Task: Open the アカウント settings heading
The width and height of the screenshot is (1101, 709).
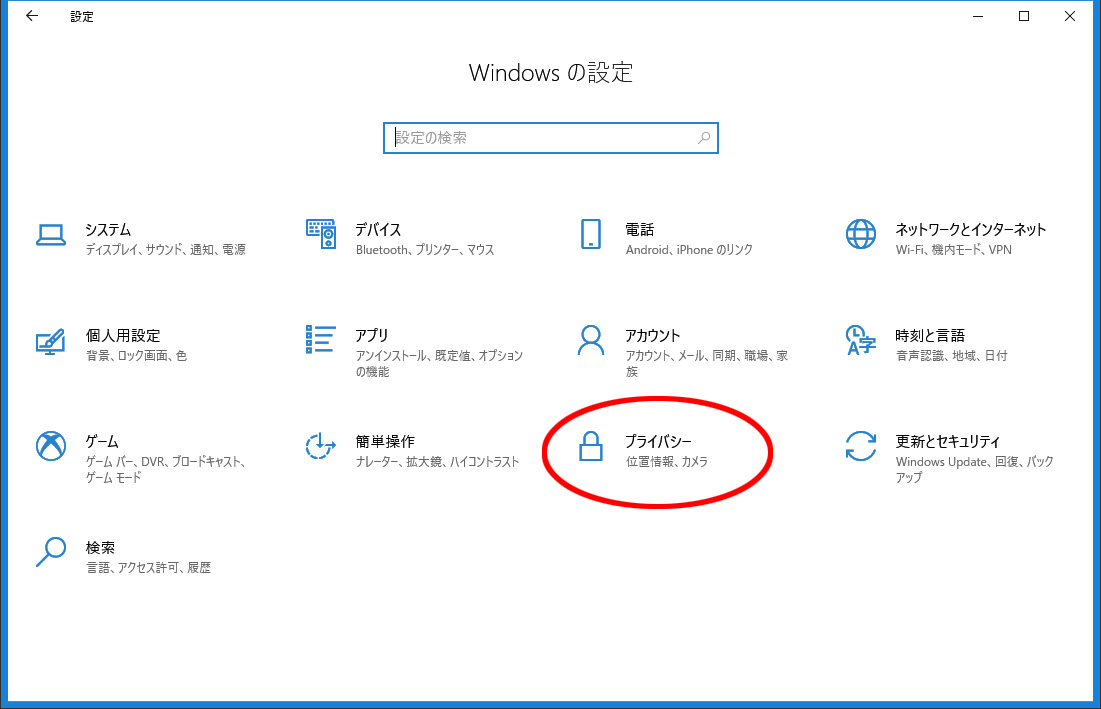Action: [x=653, y=336]
